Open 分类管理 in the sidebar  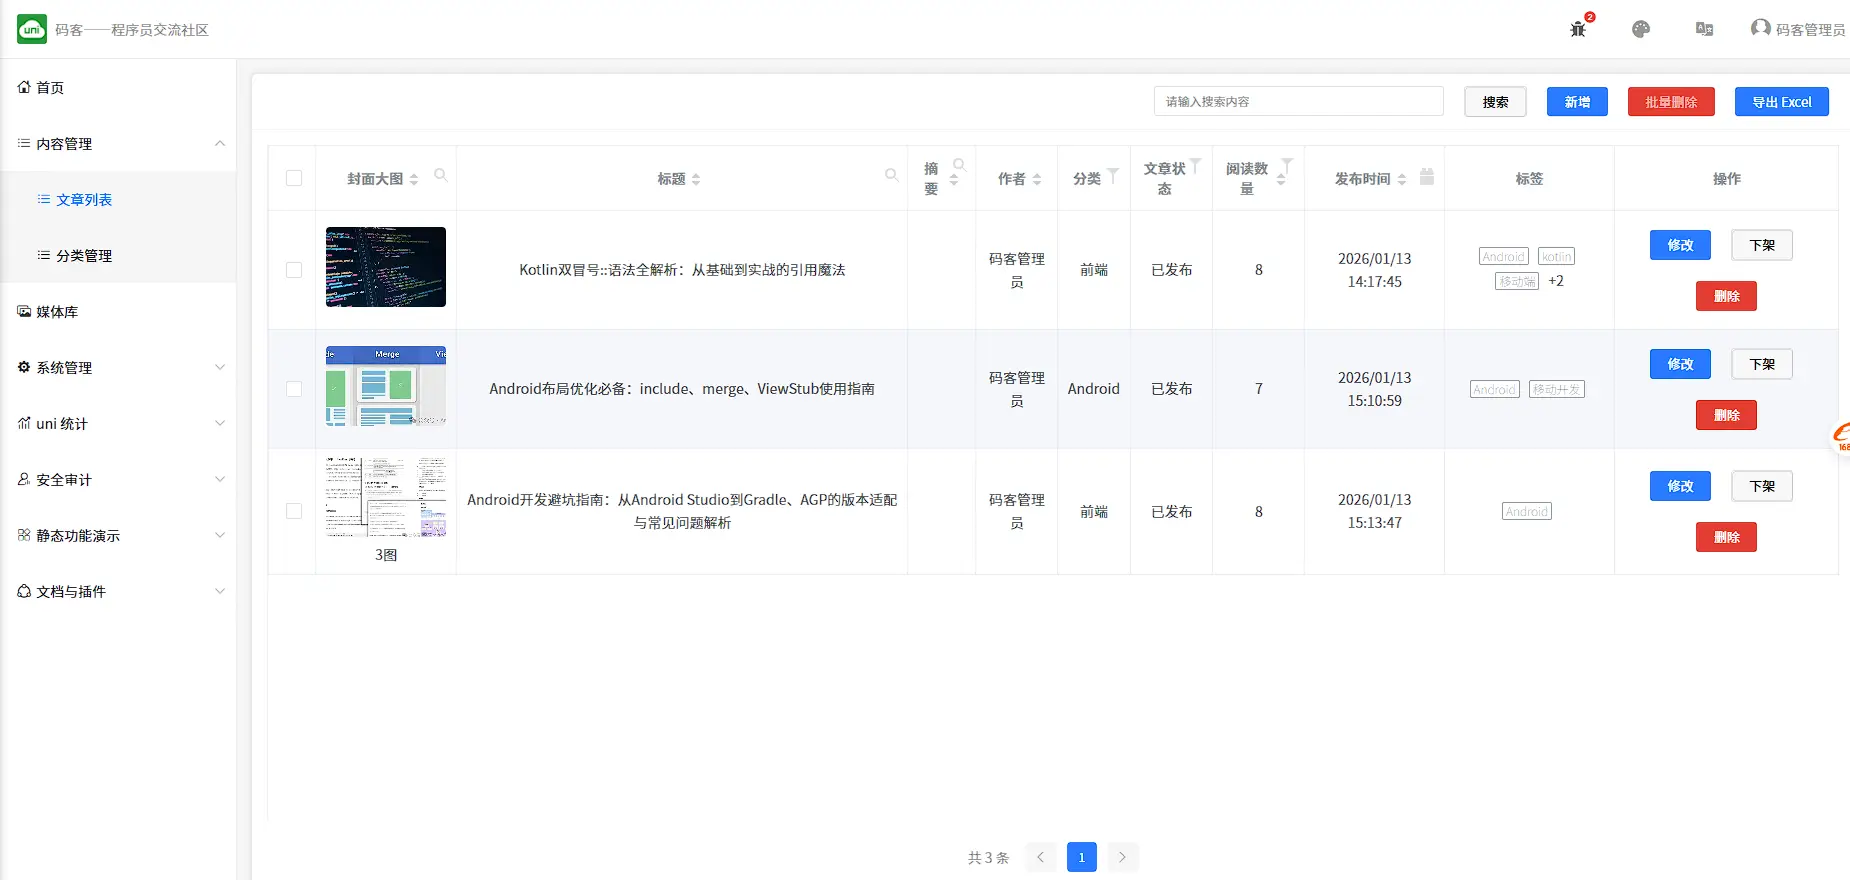84,256
